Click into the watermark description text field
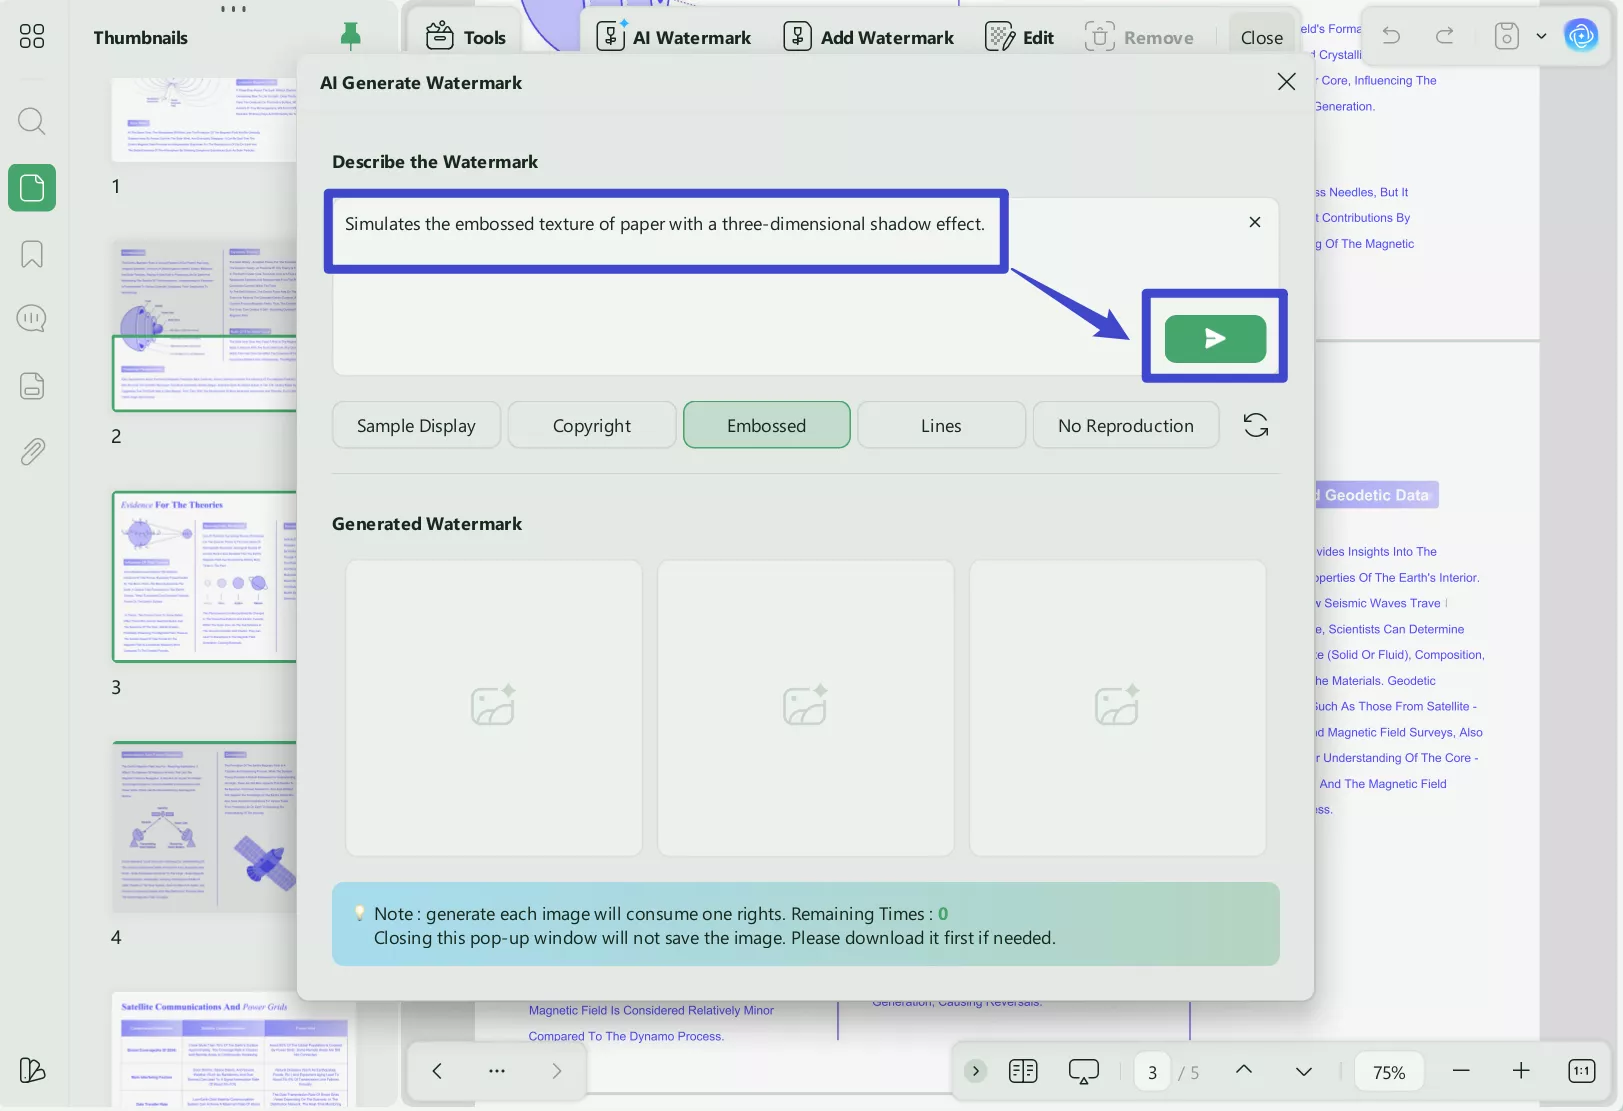This screenshot has height=1111, width=1623. (x=805, y=286)
